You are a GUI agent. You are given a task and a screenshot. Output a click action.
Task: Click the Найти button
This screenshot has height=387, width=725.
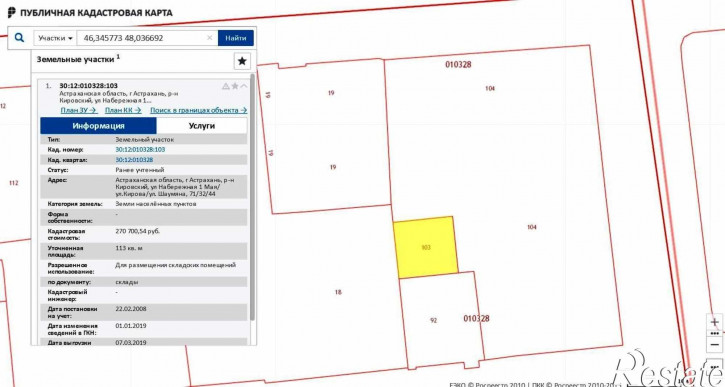[236, 38]
